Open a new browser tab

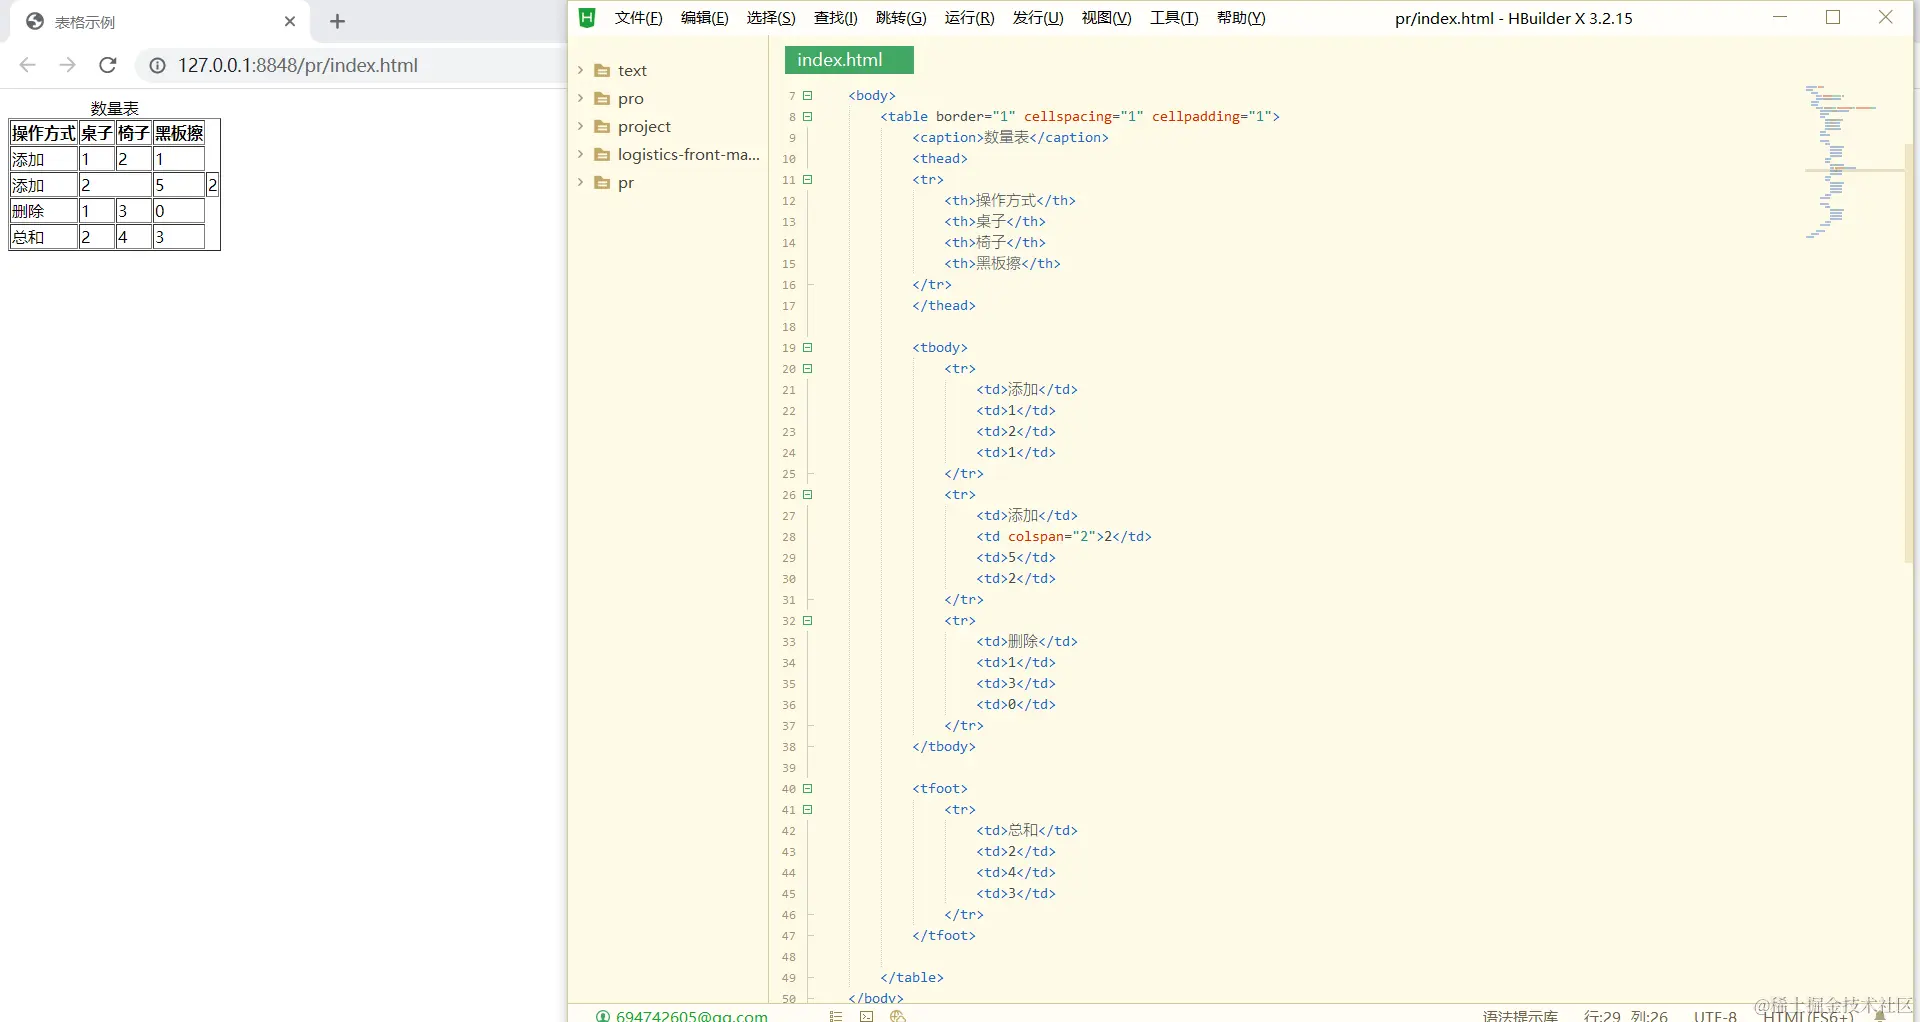[338, 22]
